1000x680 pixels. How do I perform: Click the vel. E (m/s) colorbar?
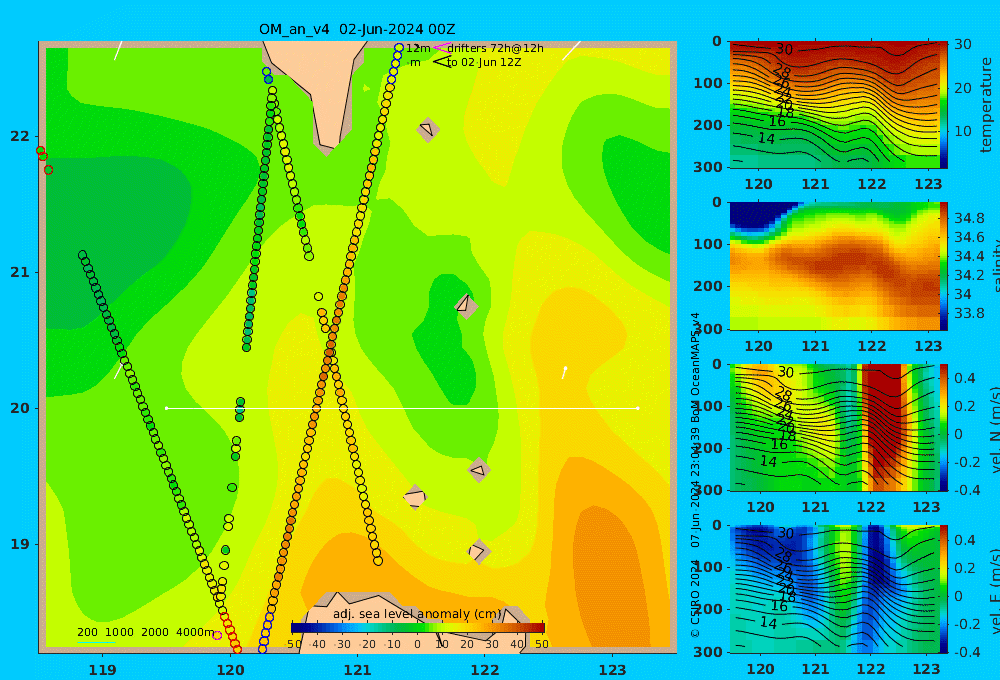click(x=944, y=589)
